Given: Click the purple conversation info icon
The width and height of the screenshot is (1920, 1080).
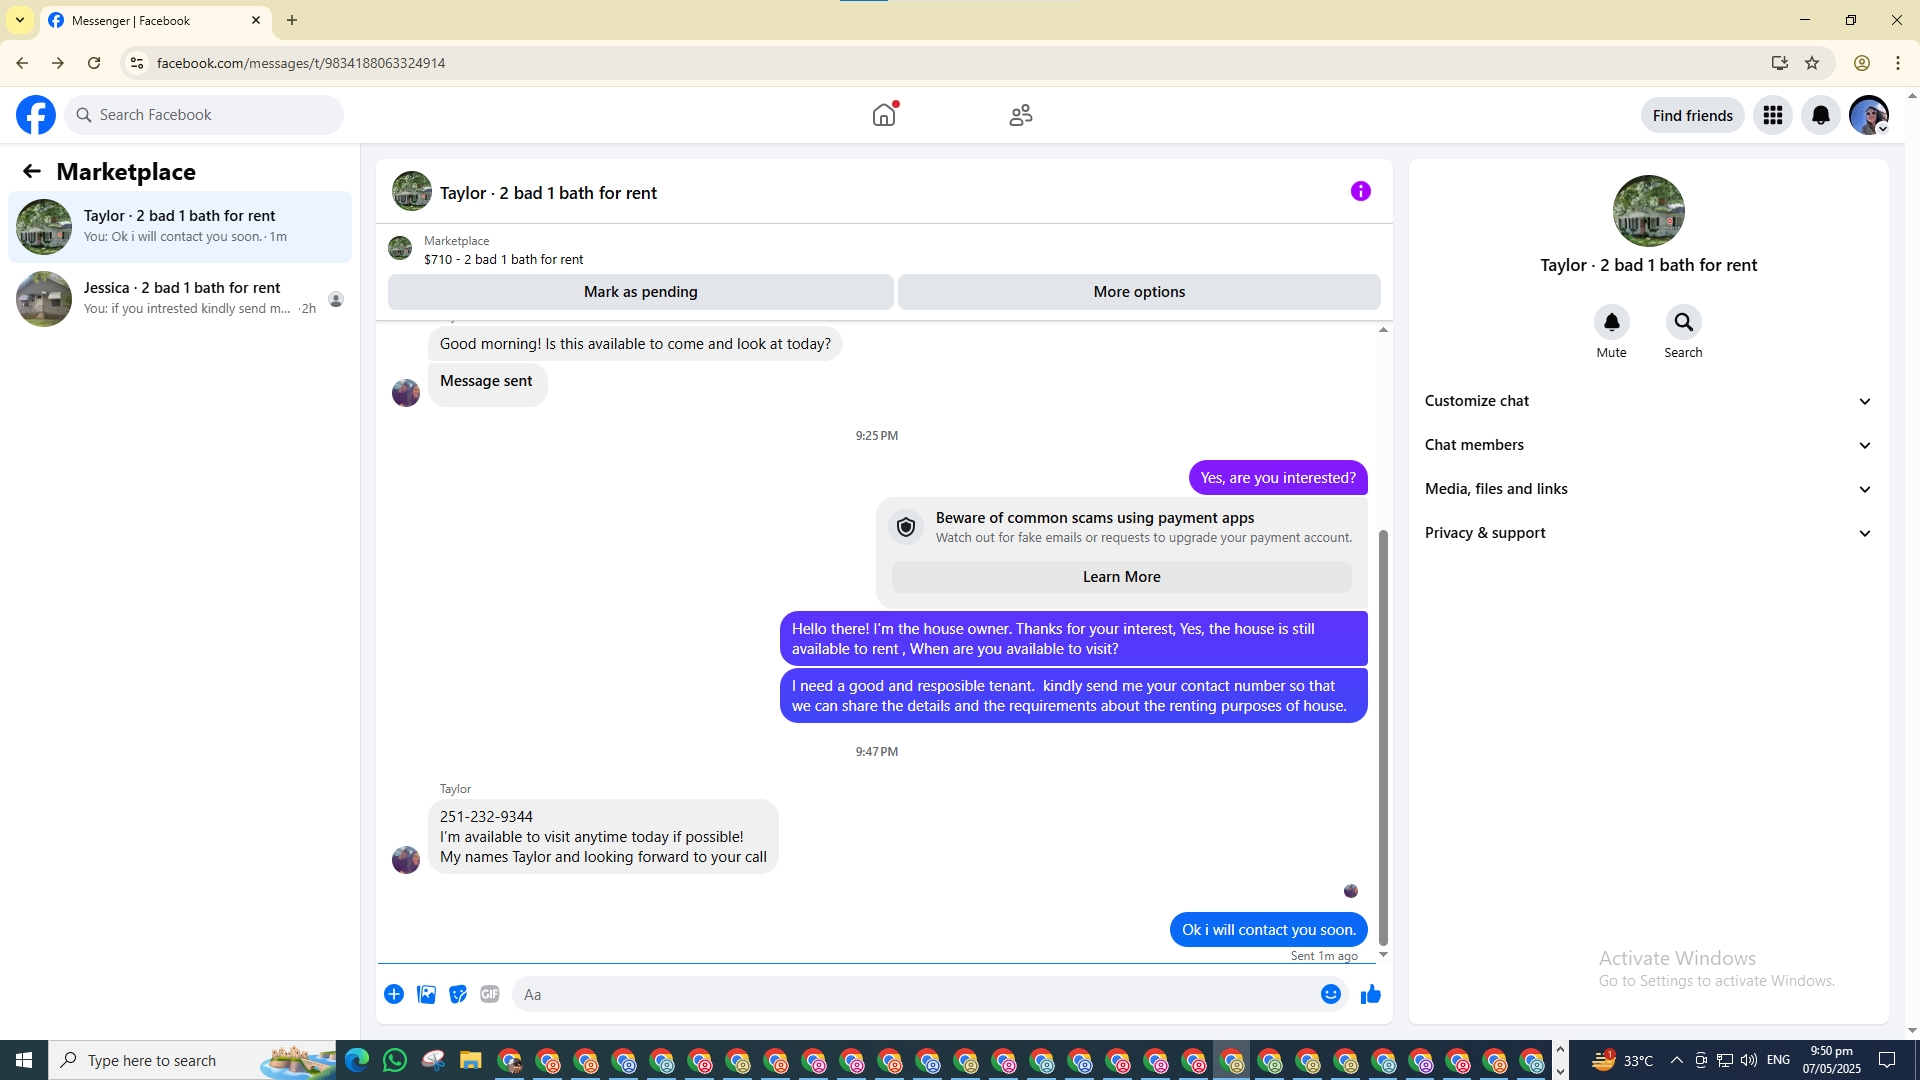Looking at the screenshot, I should [1360, 191].
